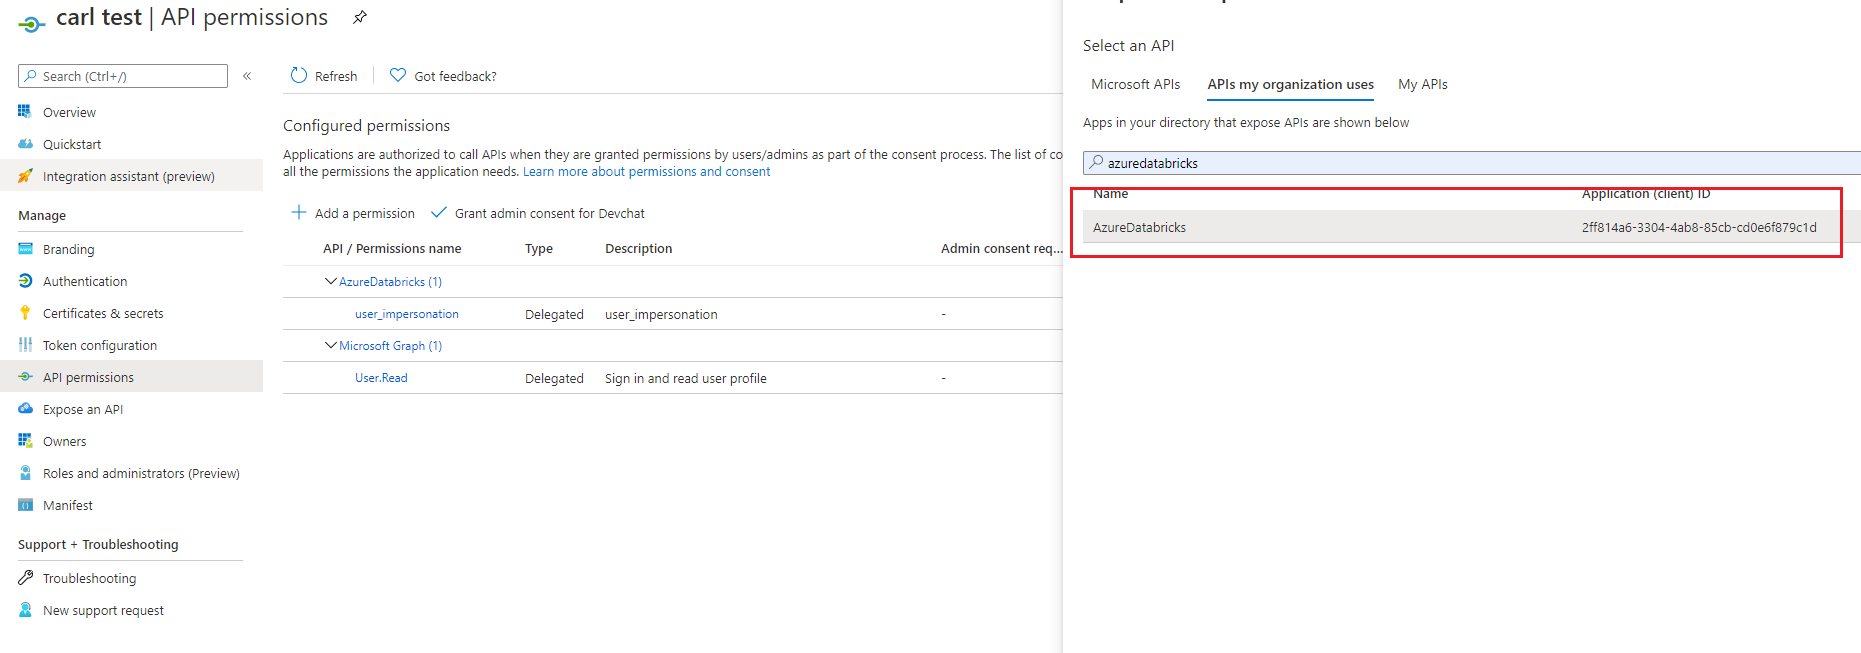Click the sidebar Search (Ctrl+/) field
The height and width of the screenshot is (653, 1861).
123,76
